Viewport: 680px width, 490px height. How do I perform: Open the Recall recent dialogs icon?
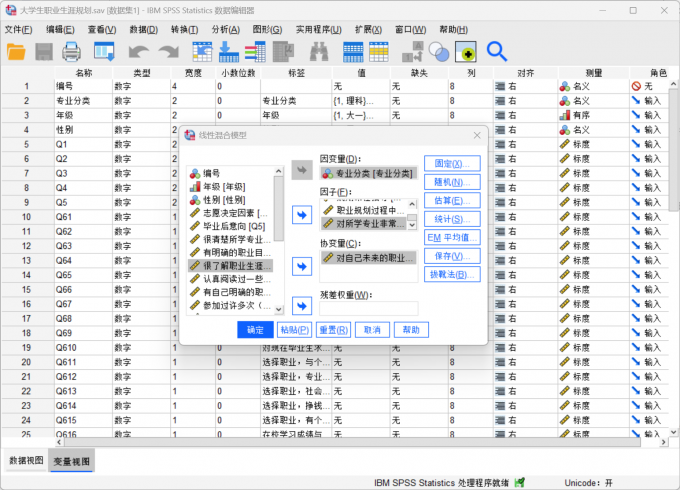point(104,52)
